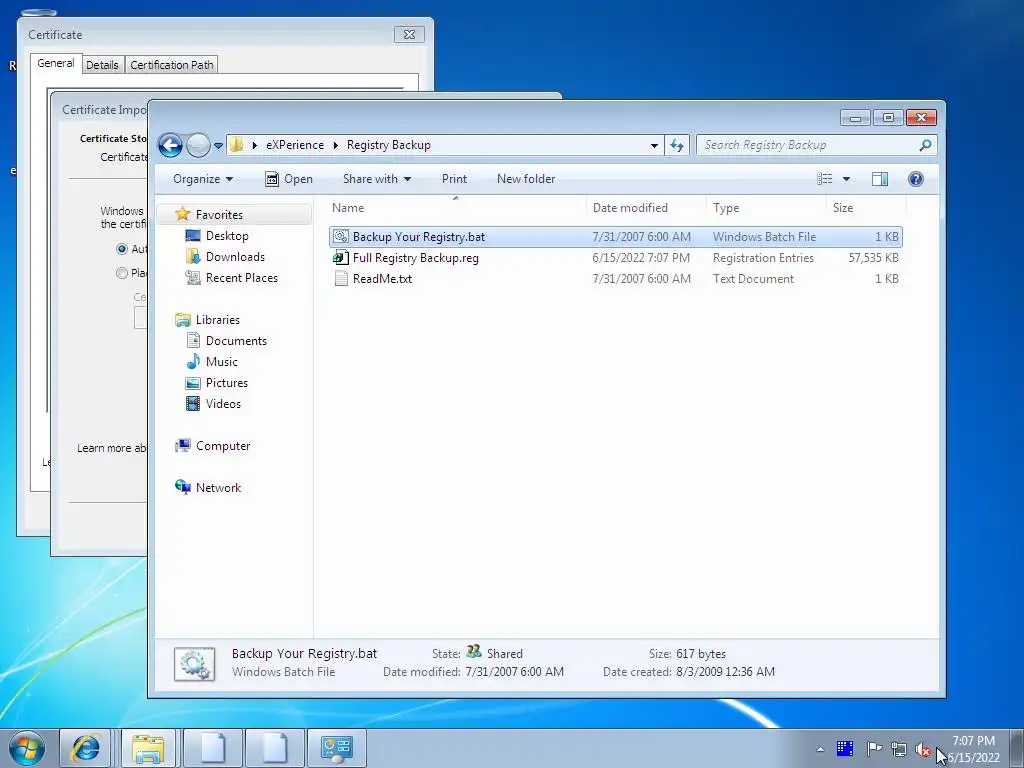Sort files by Size column
The width and height of the screenshot is (1024, 768).
click(866, 208)
